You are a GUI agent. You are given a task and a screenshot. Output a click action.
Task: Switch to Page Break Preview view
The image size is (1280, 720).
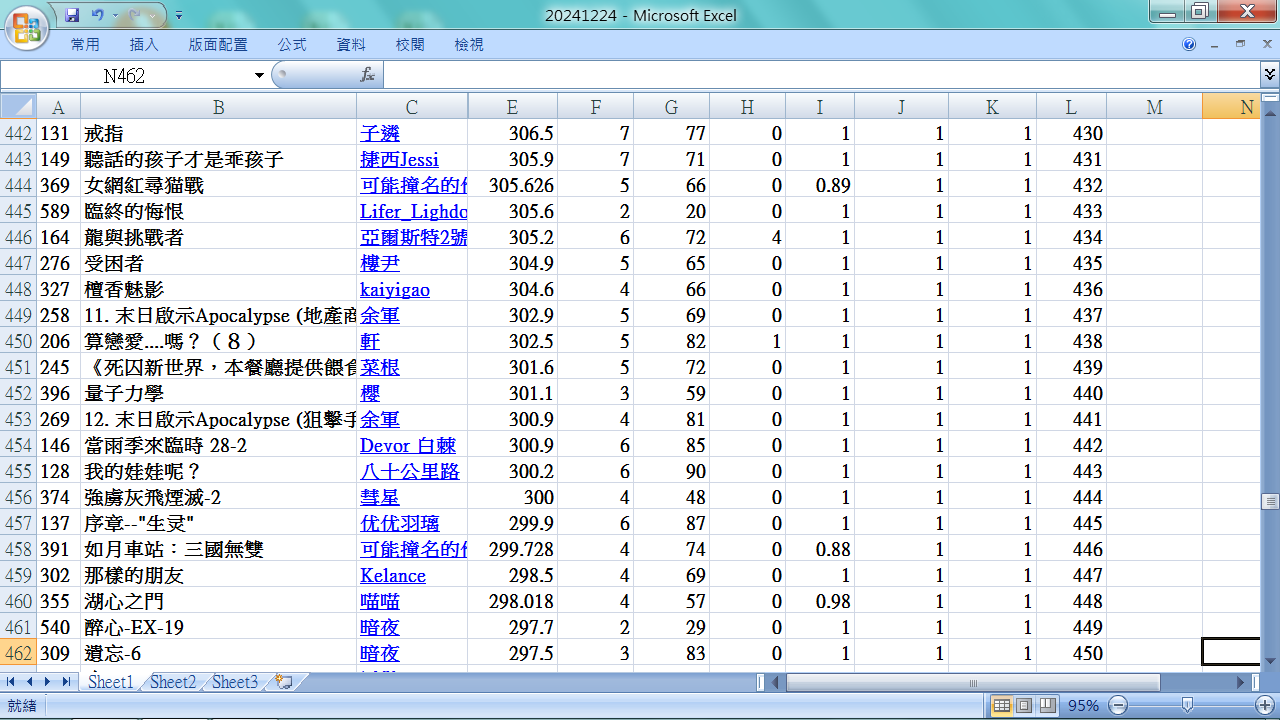coord(1046,706)
